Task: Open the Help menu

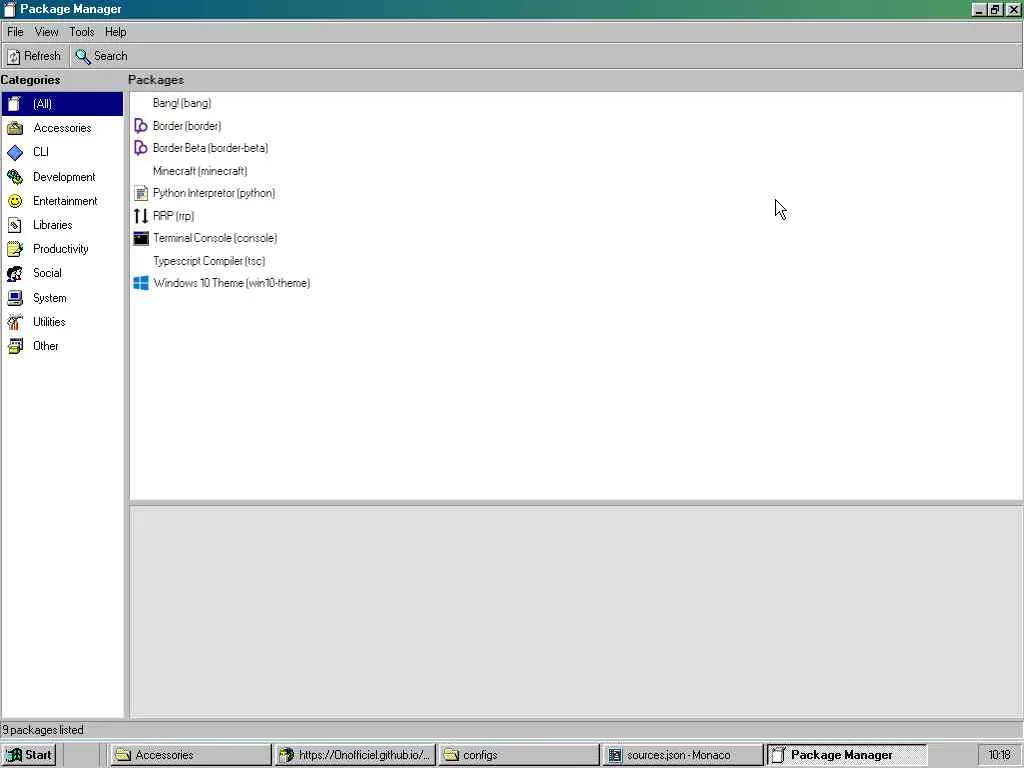Action: [x=116, y=32]
